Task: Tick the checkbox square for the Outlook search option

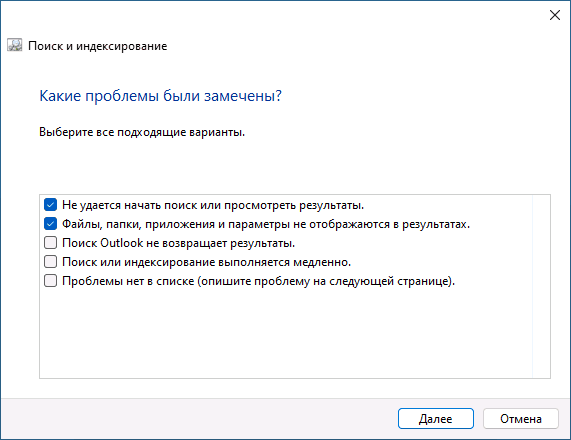Action: click(50, 243)
